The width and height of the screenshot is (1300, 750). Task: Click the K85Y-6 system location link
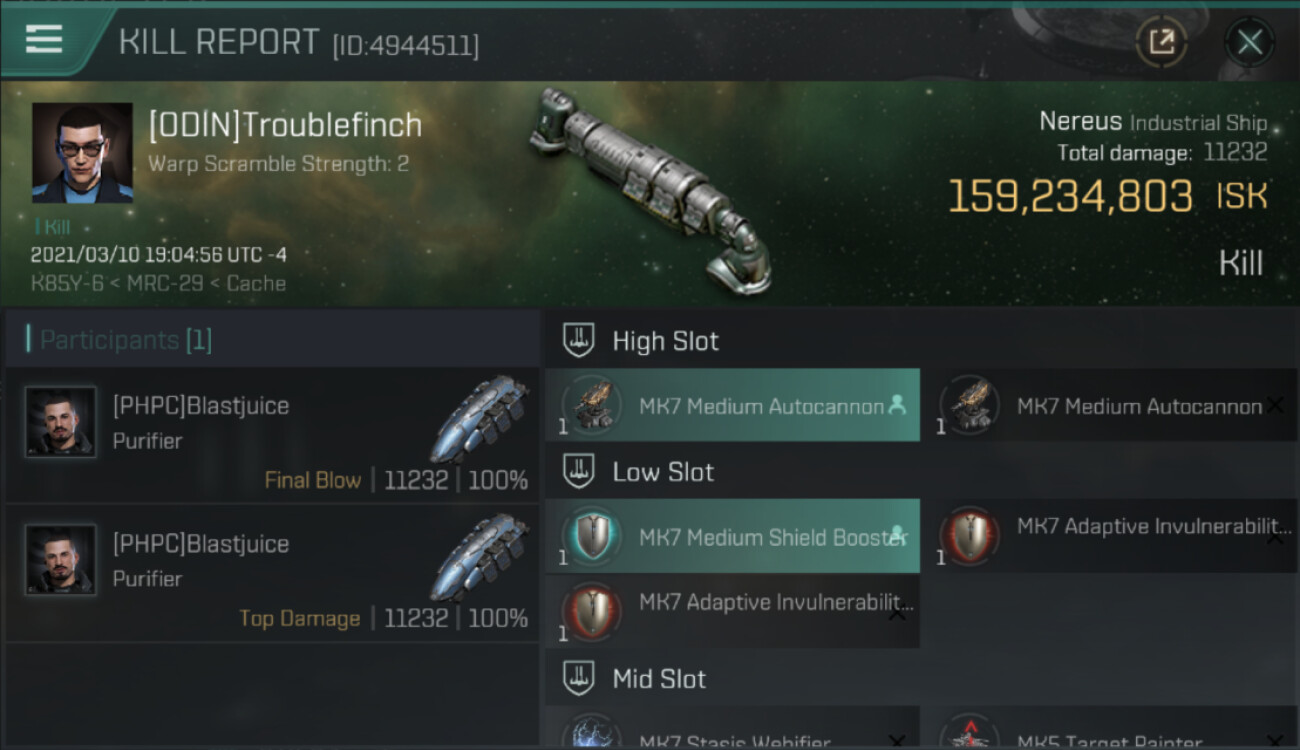tap(67, 283)
